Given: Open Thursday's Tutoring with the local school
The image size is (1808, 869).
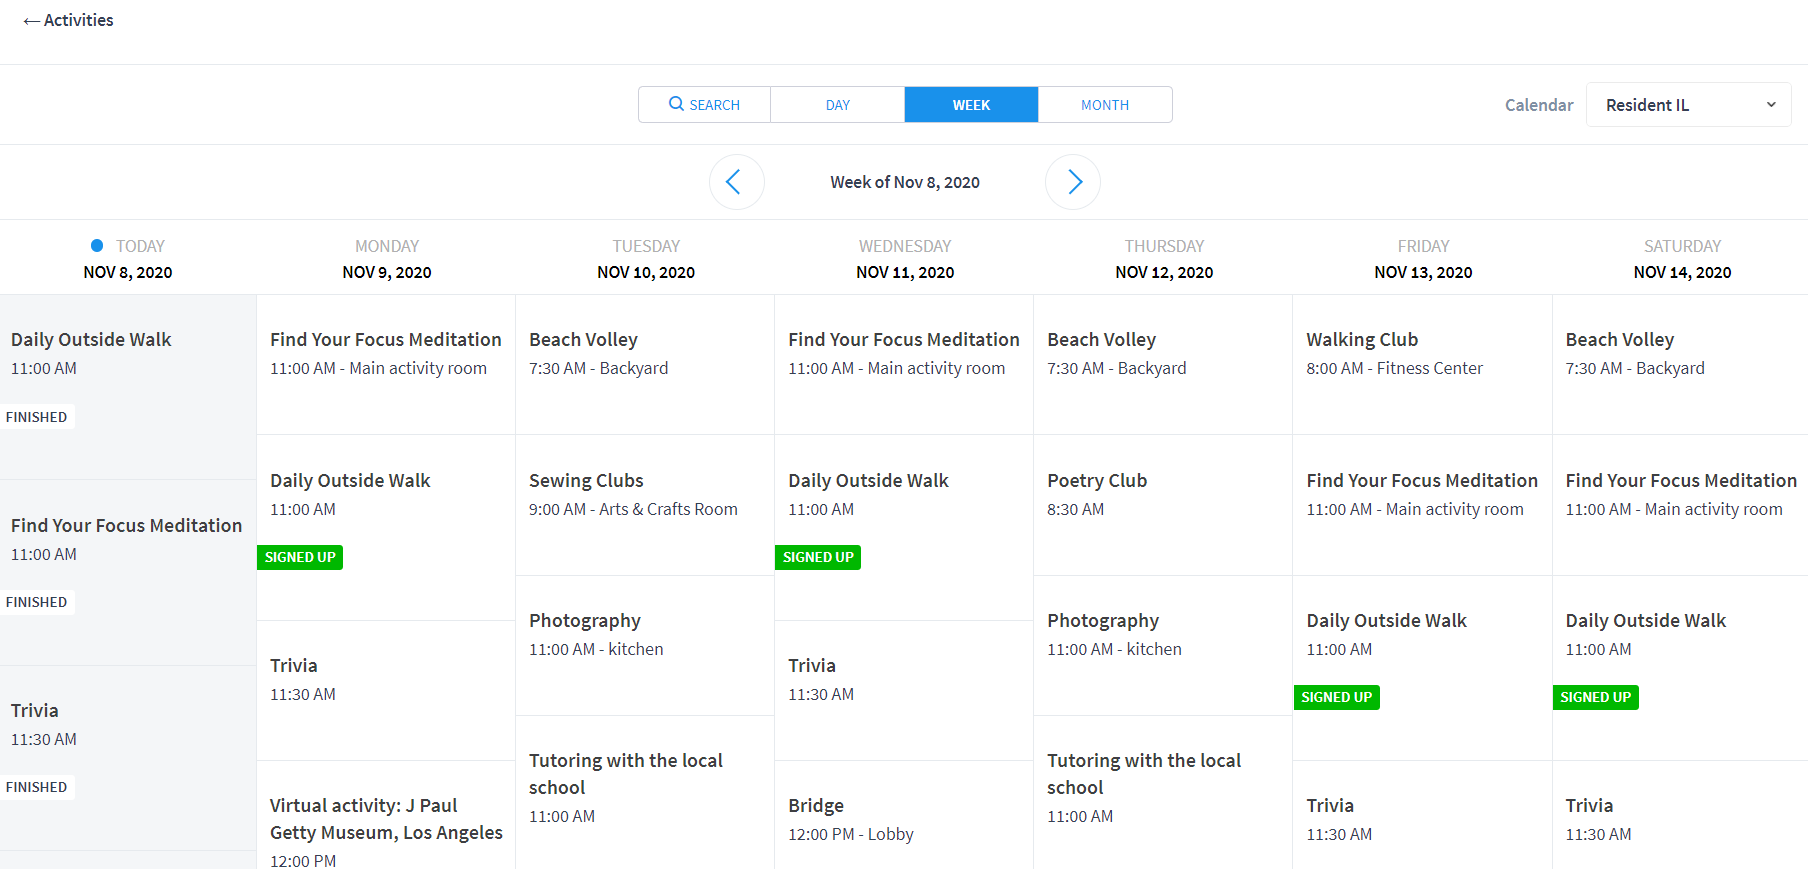Looking at the screenshot, I should point(1163,792).
